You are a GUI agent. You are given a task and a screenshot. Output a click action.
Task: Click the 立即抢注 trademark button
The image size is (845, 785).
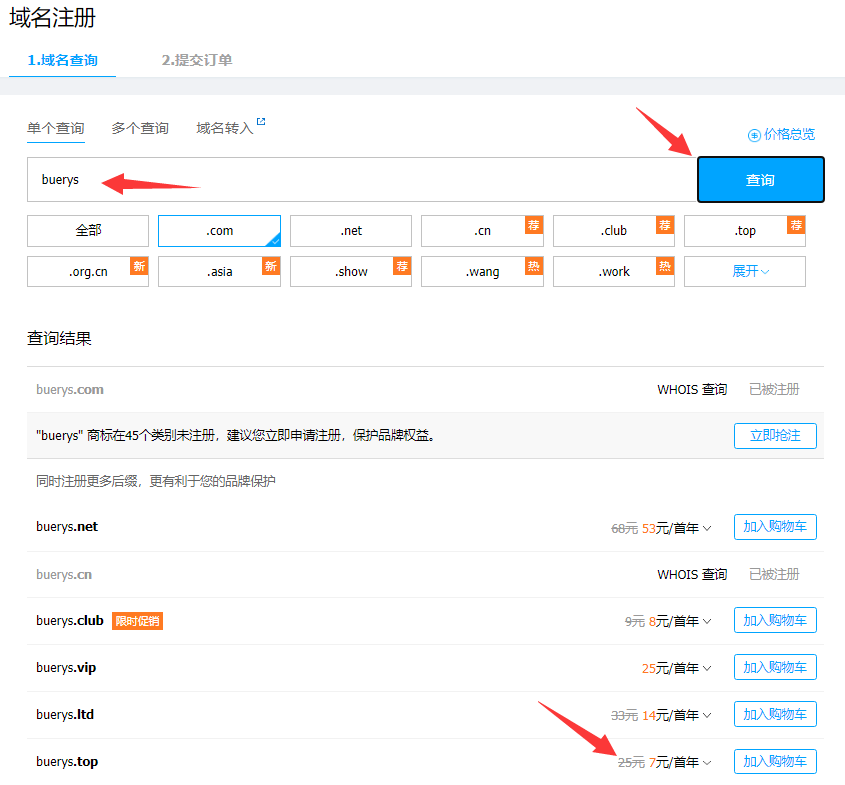tap(775, 435)
